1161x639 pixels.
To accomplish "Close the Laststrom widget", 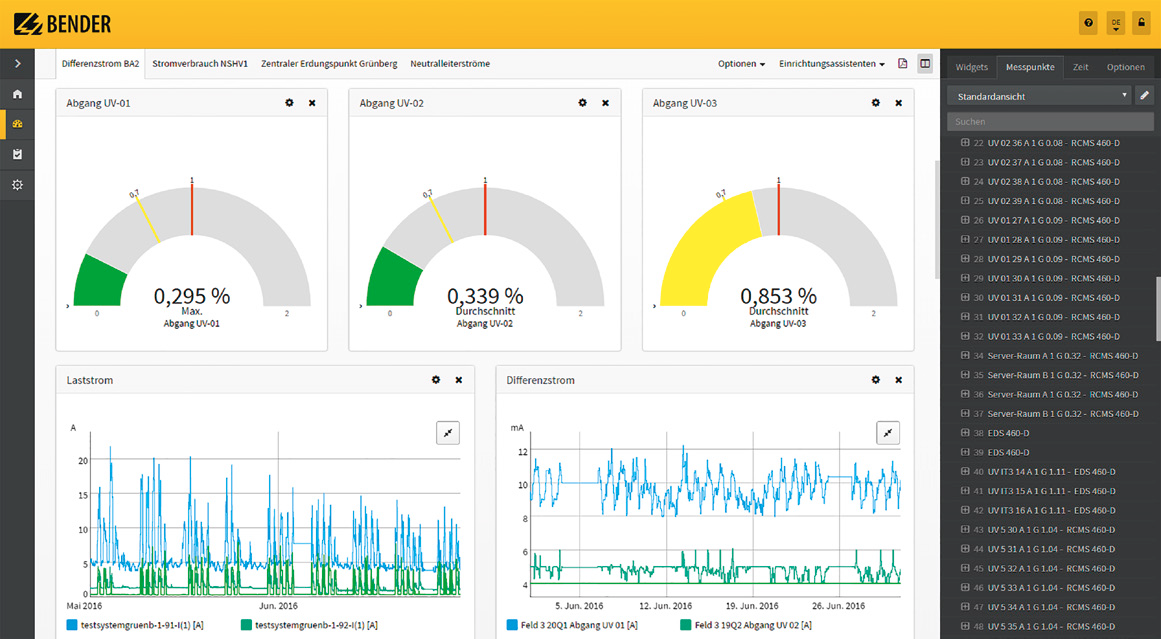I will (459, 380).
